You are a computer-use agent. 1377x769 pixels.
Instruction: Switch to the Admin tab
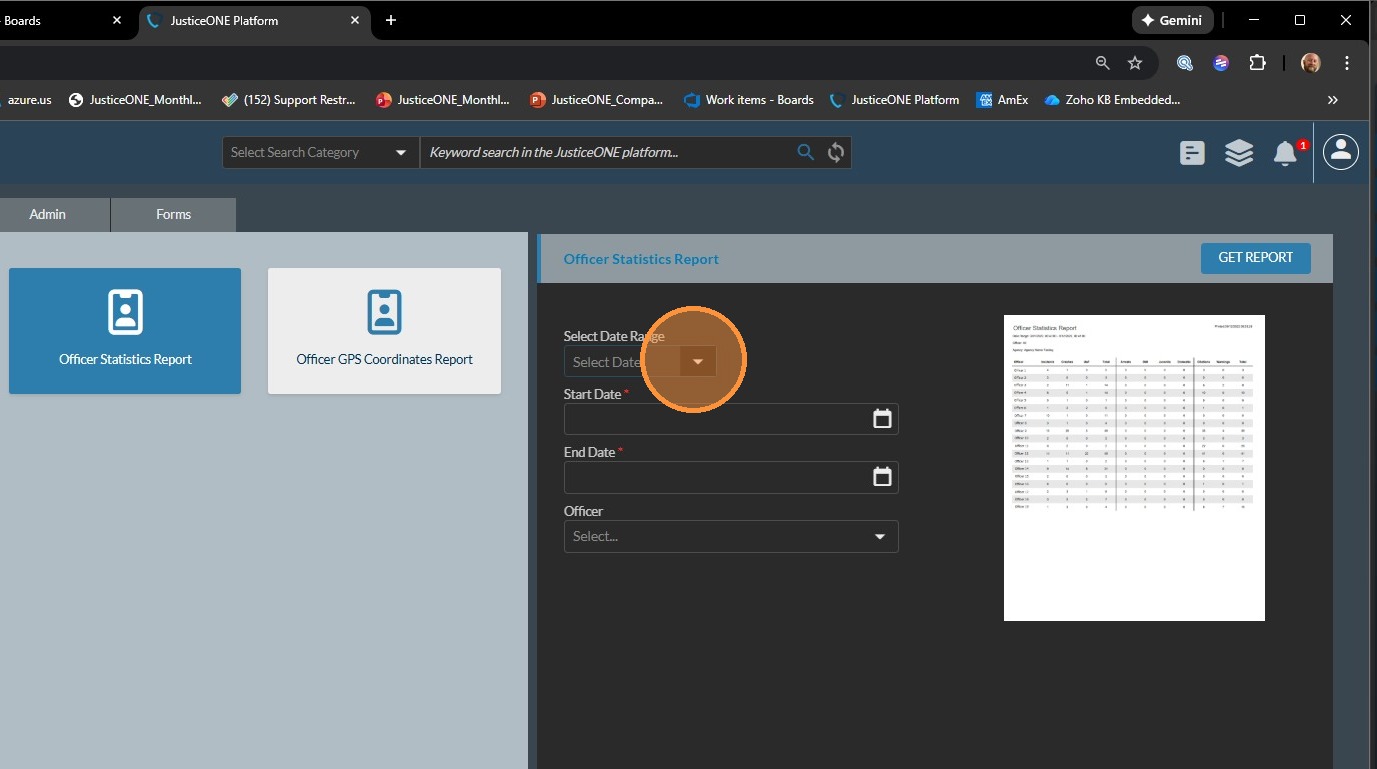click(x=47, y=214)
